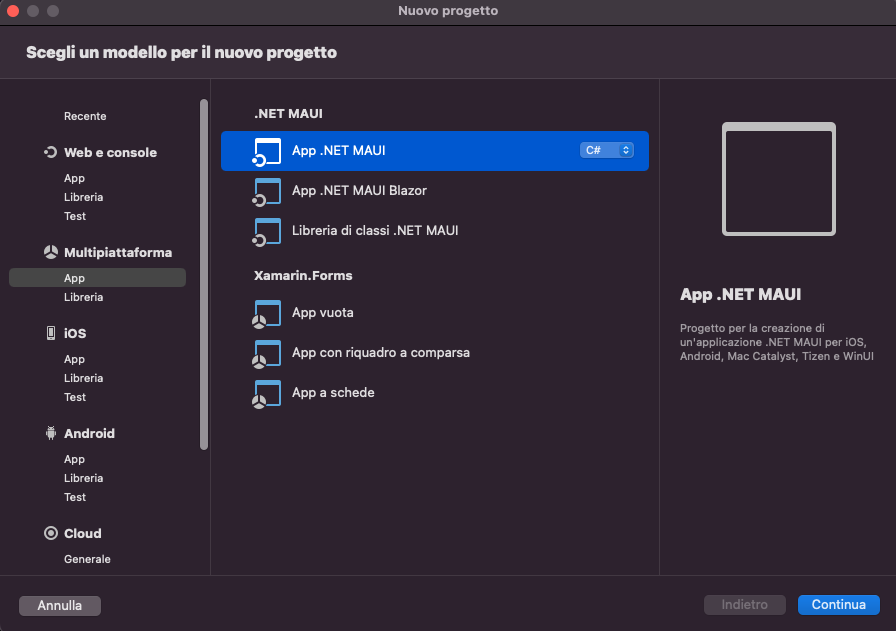Viewport: 896px width, 631px height.
Task: Click the .NET MAUI section header
Action: 288,114
